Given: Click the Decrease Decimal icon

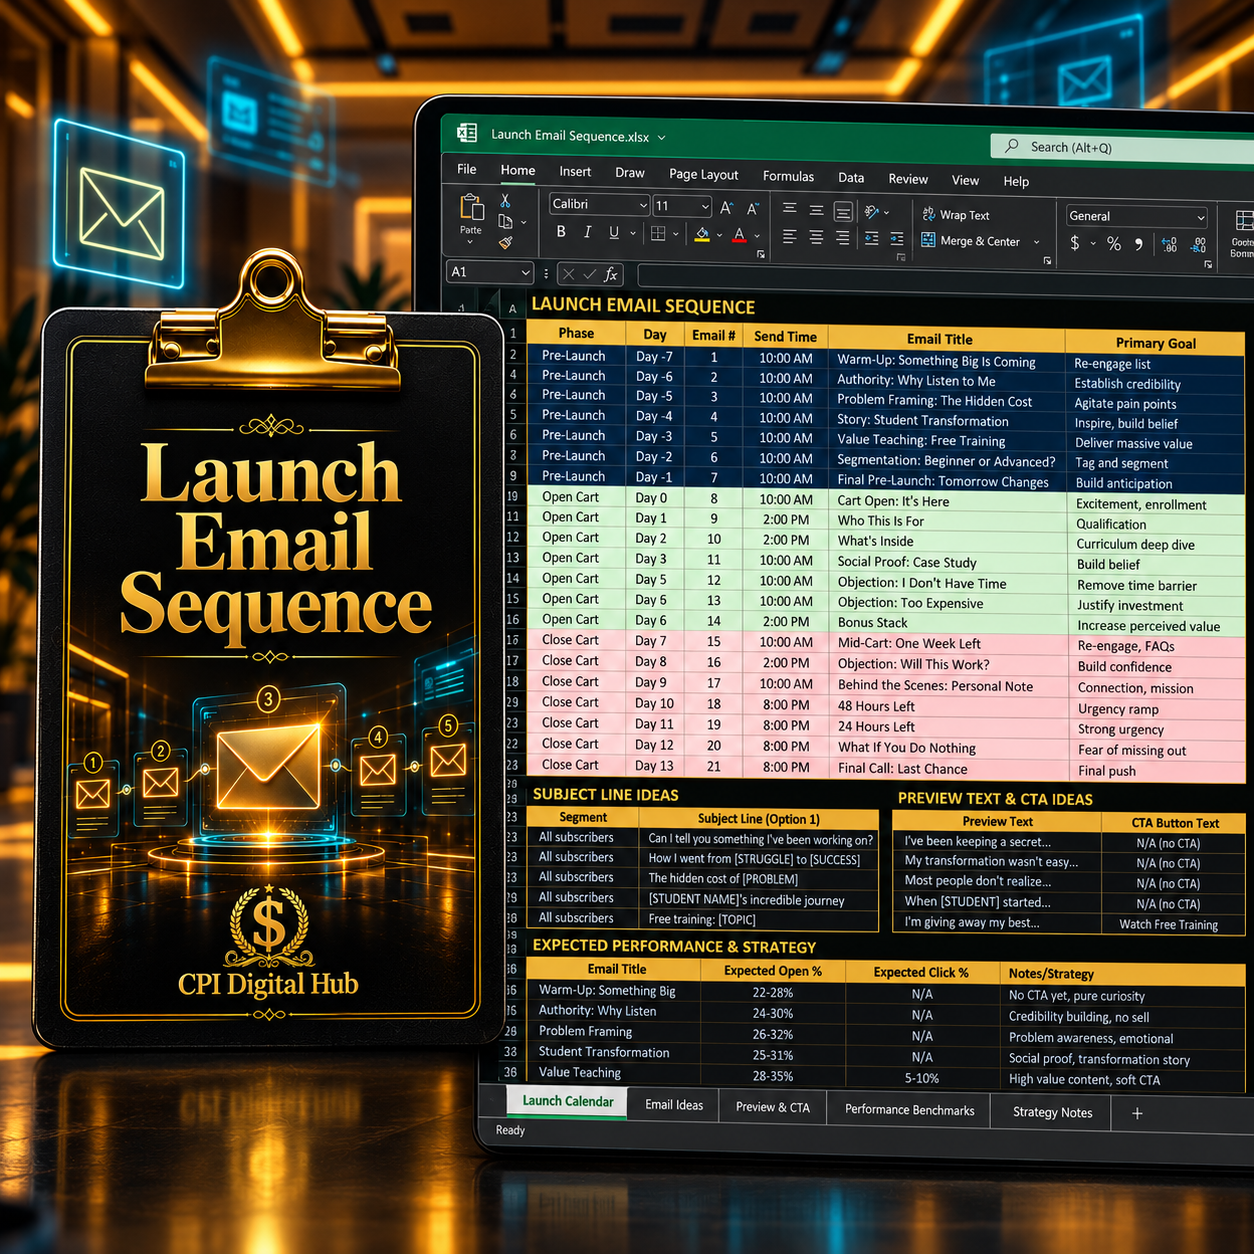Looking at the screenshot, I should [1199, 246].
